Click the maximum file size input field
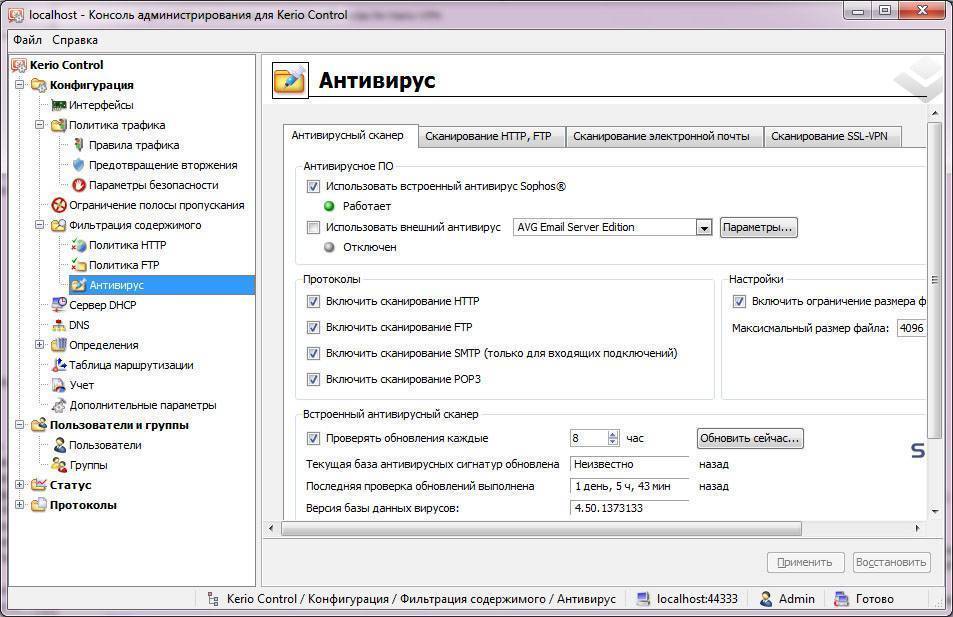The width and height of the screenshot is (953, 617). point(910,328)
